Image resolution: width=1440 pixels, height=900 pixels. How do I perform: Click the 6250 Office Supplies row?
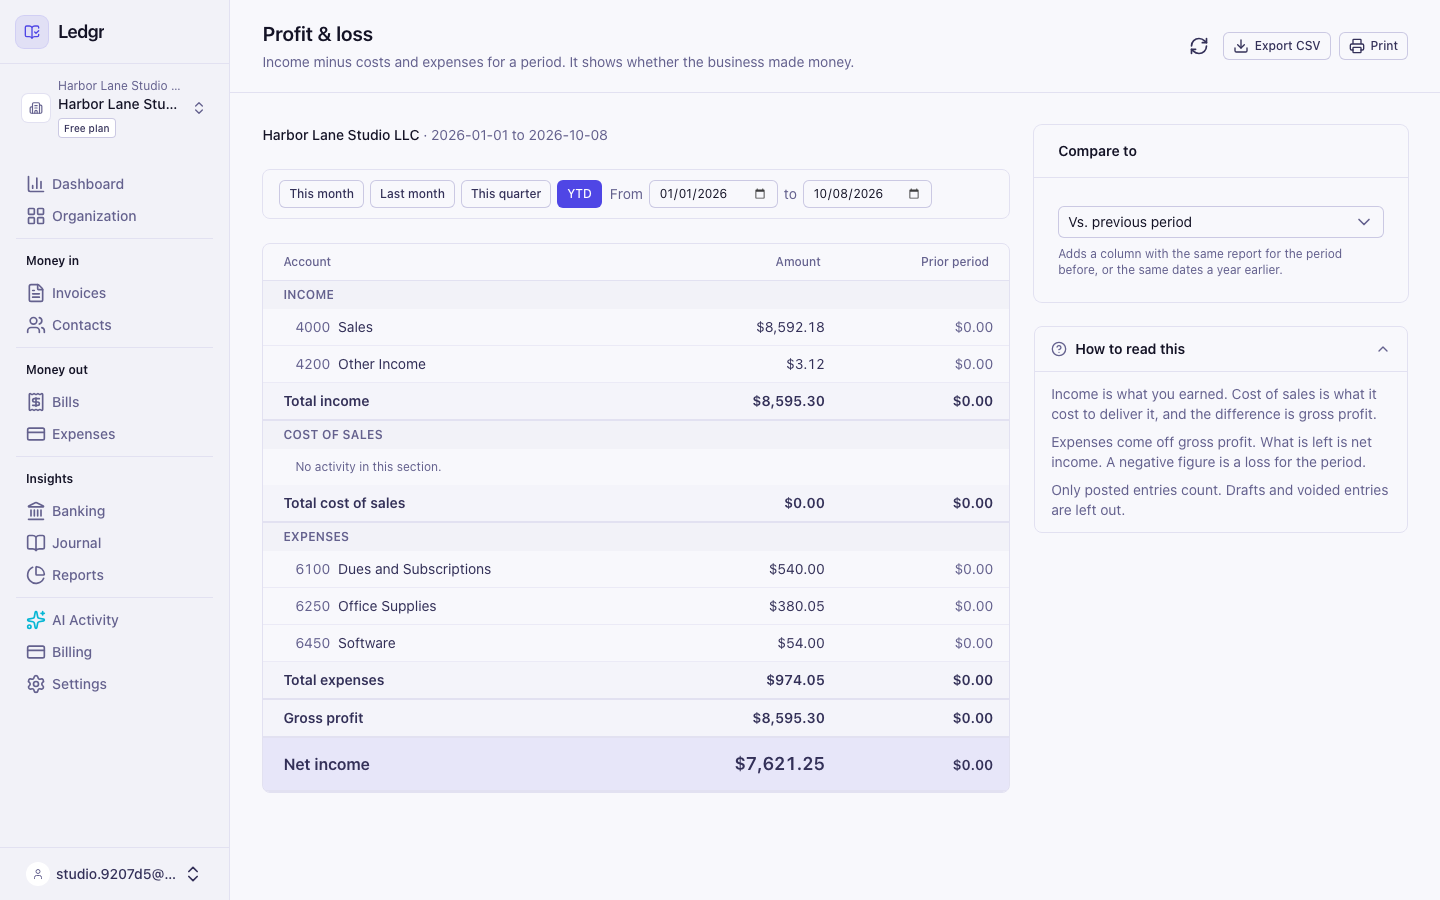[x=636, y=606]
